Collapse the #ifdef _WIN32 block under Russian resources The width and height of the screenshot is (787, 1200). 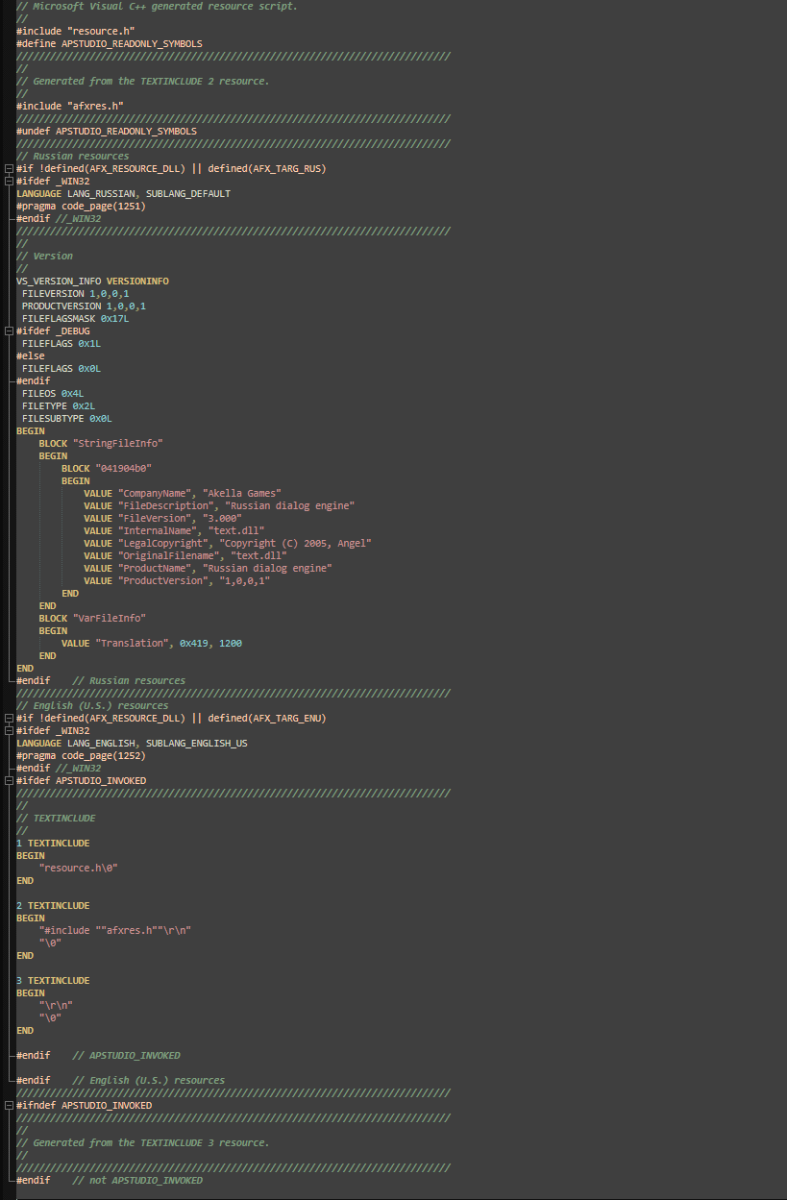coord(9,181)
